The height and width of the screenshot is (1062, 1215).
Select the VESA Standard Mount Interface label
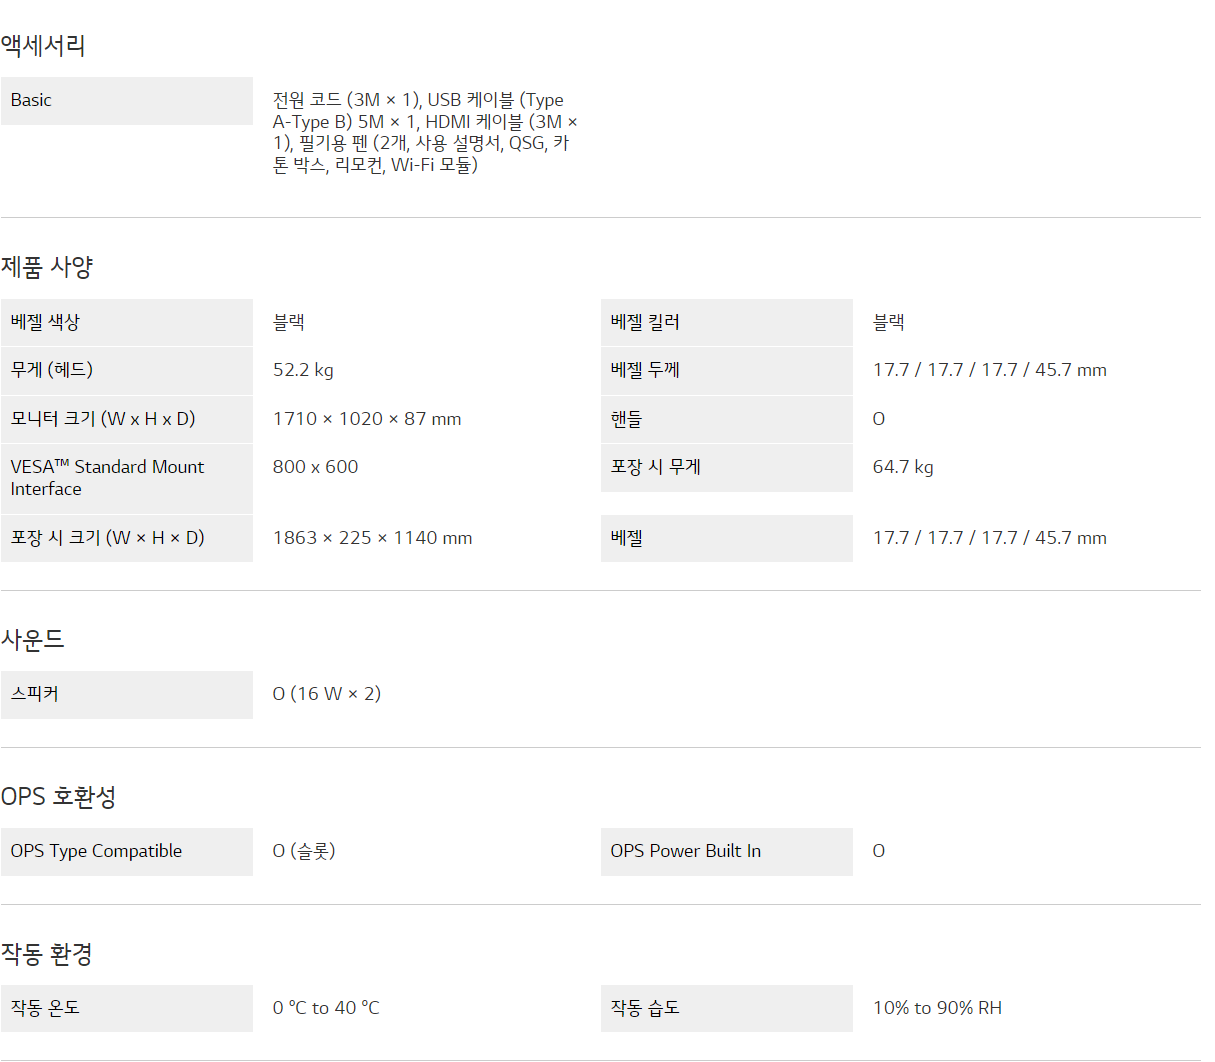[107, 478]
